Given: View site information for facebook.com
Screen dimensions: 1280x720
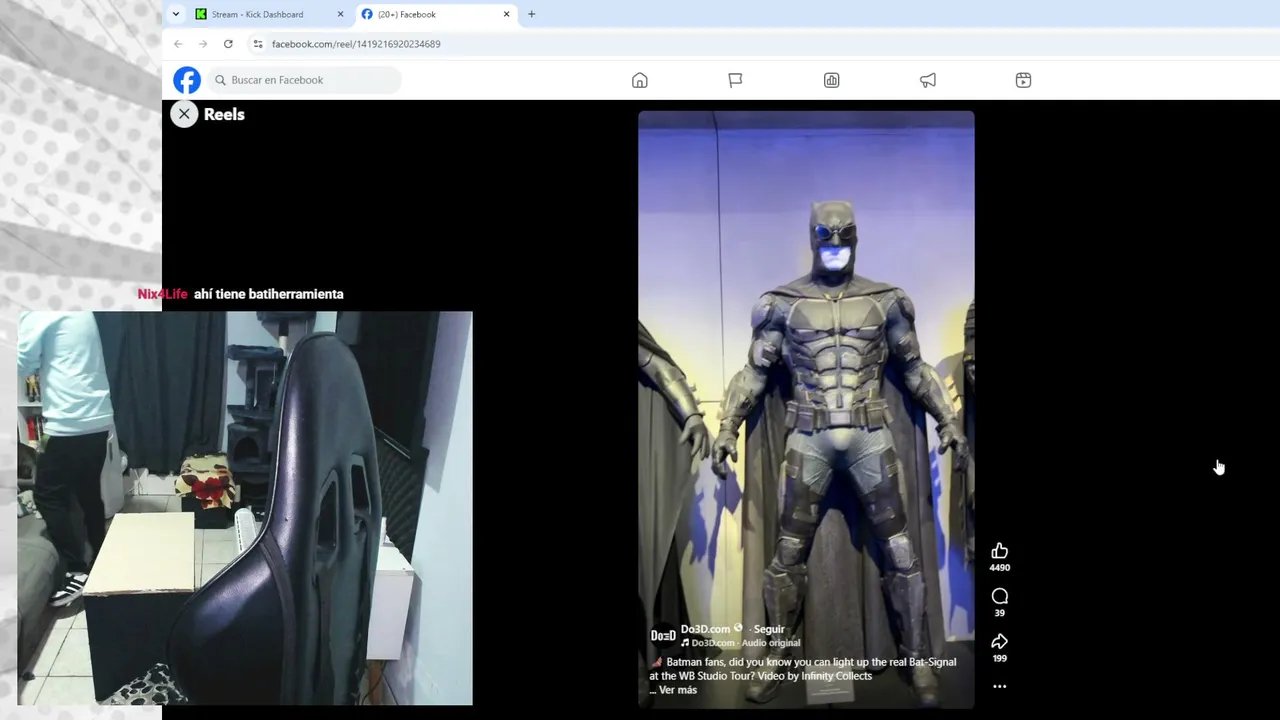Looking at the screenshot, I should tap(258, 44).
